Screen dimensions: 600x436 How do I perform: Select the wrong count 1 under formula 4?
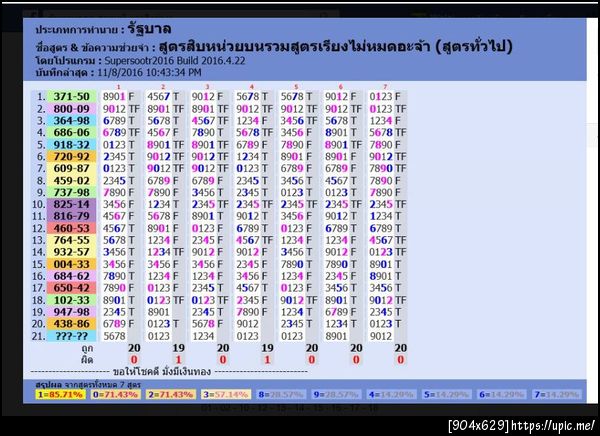point(267,360)
